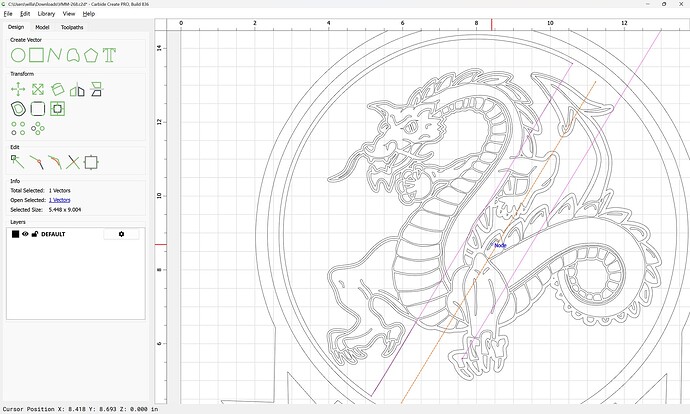Open the File menu
Viewport: 690px width, 414px height.
[8, 14]
